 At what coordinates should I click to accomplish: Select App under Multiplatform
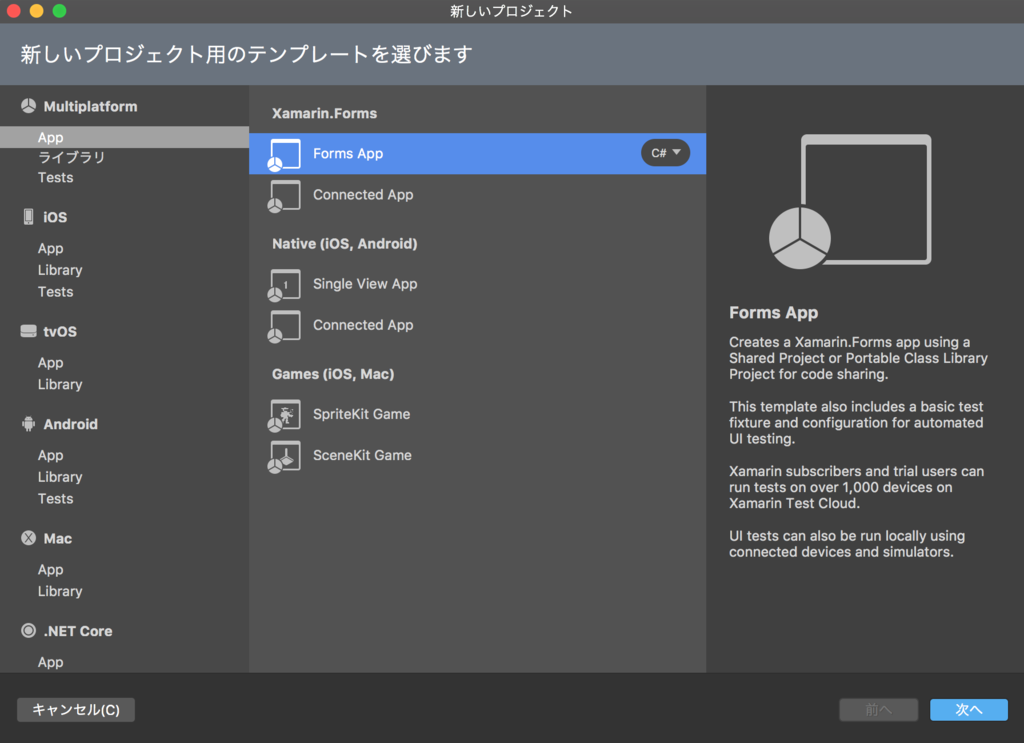point(124,137)
